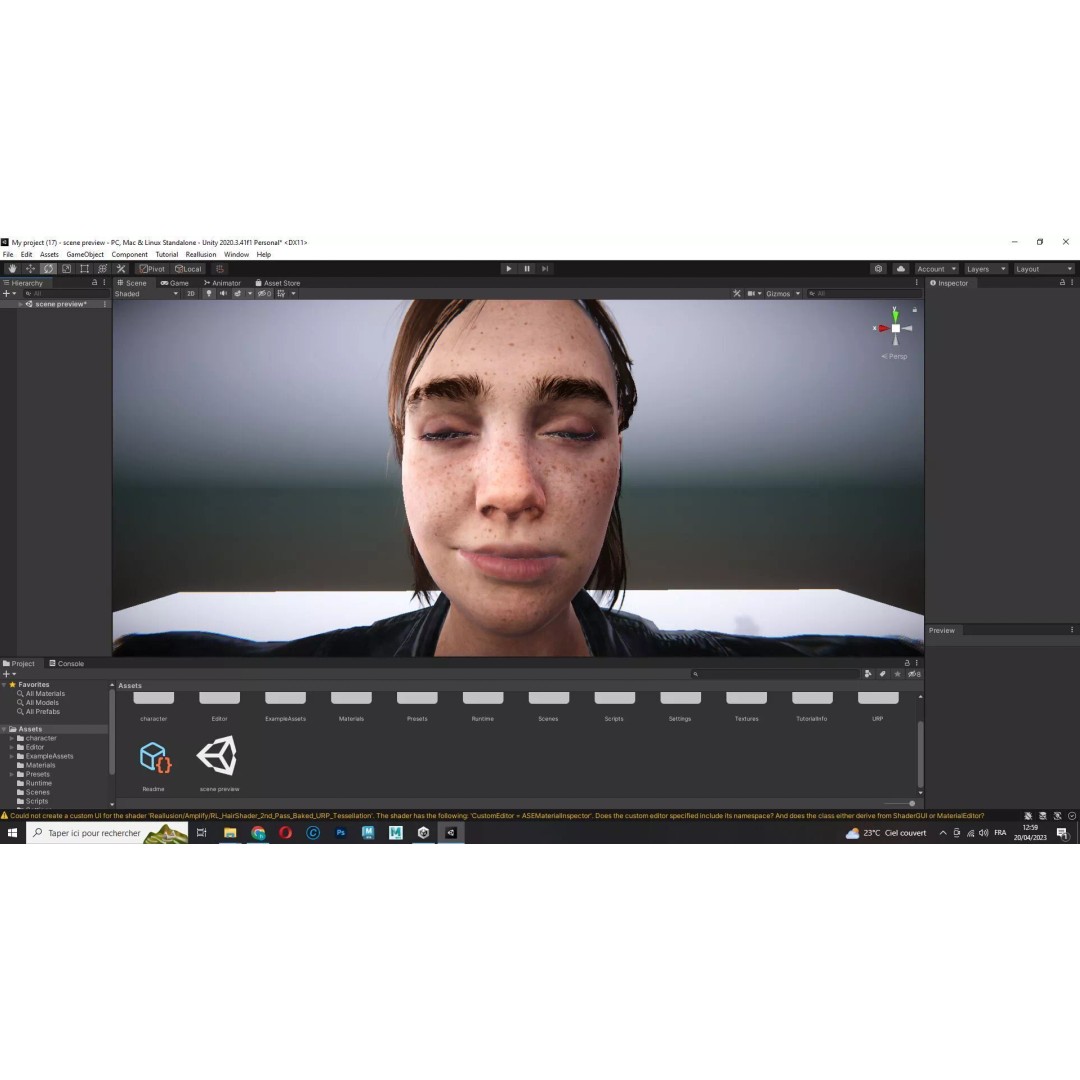Select the Rect Transform tool
The image size is (1080, 1080).
click(x=84, y=269)
